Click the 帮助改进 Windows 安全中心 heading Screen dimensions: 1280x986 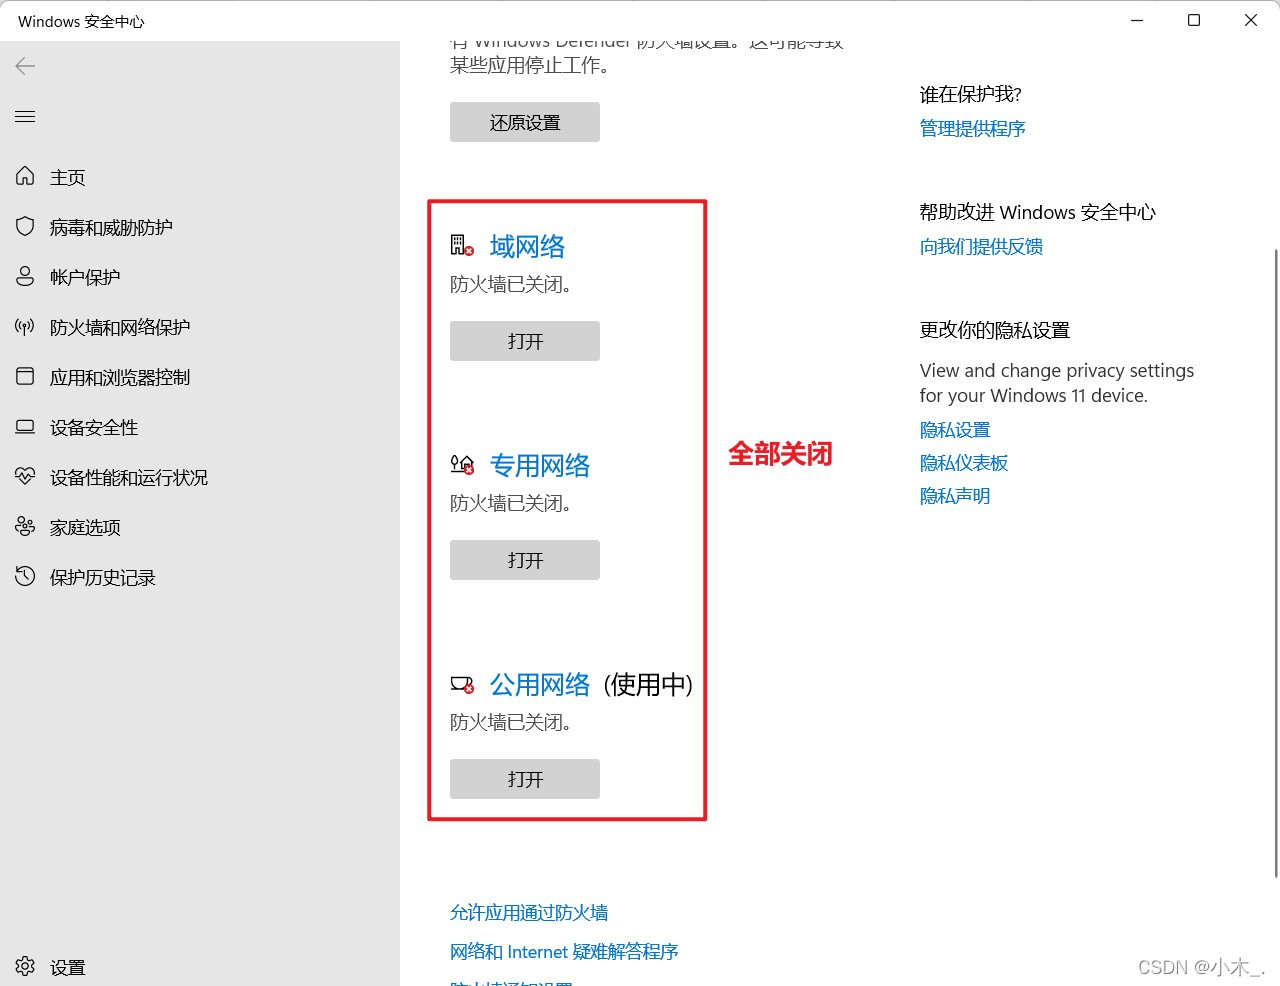click(x=1038, y=212)
